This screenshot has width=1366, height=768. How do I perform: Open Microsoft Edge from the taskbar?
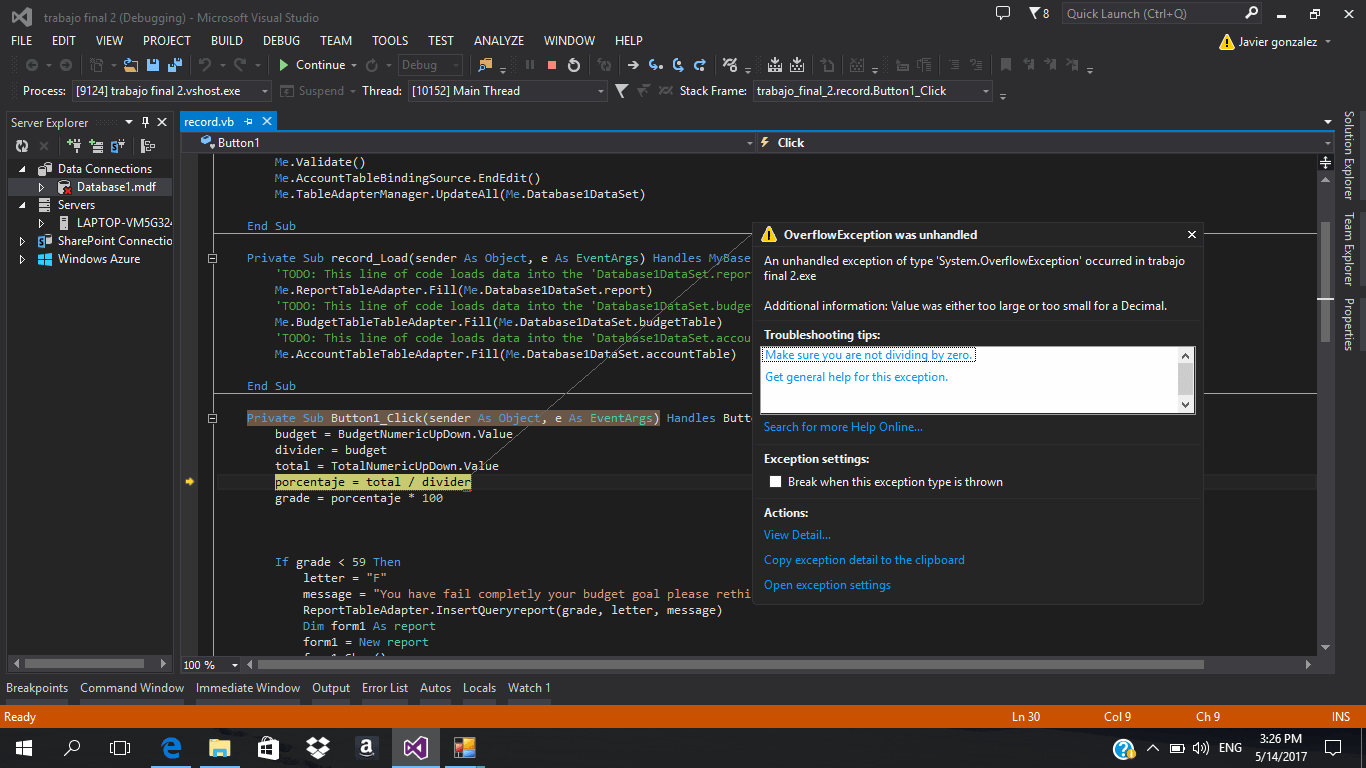(171, 747)
